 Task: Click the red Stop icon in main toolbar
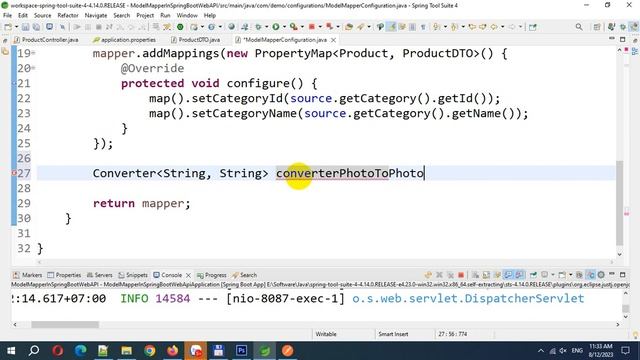[311, 27]
